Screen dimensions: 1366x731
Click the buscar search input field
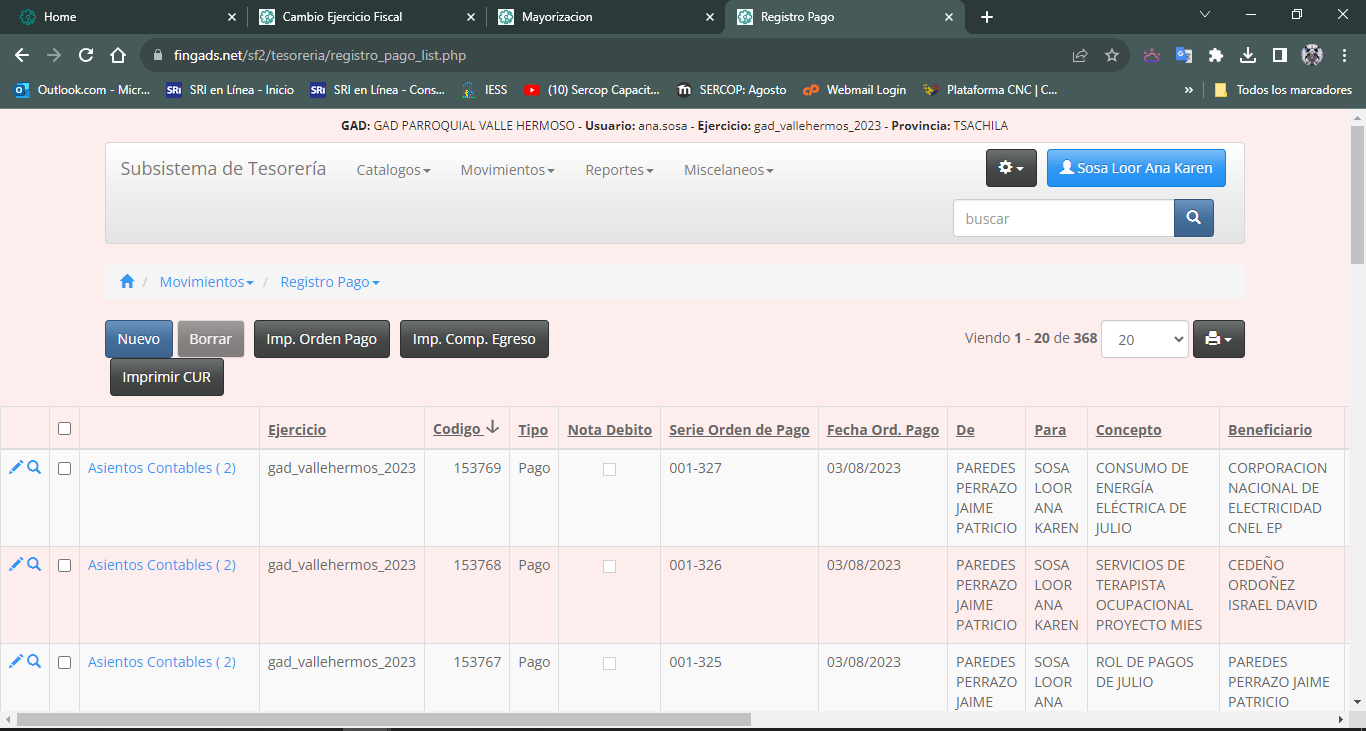[x=1062, y=218]
